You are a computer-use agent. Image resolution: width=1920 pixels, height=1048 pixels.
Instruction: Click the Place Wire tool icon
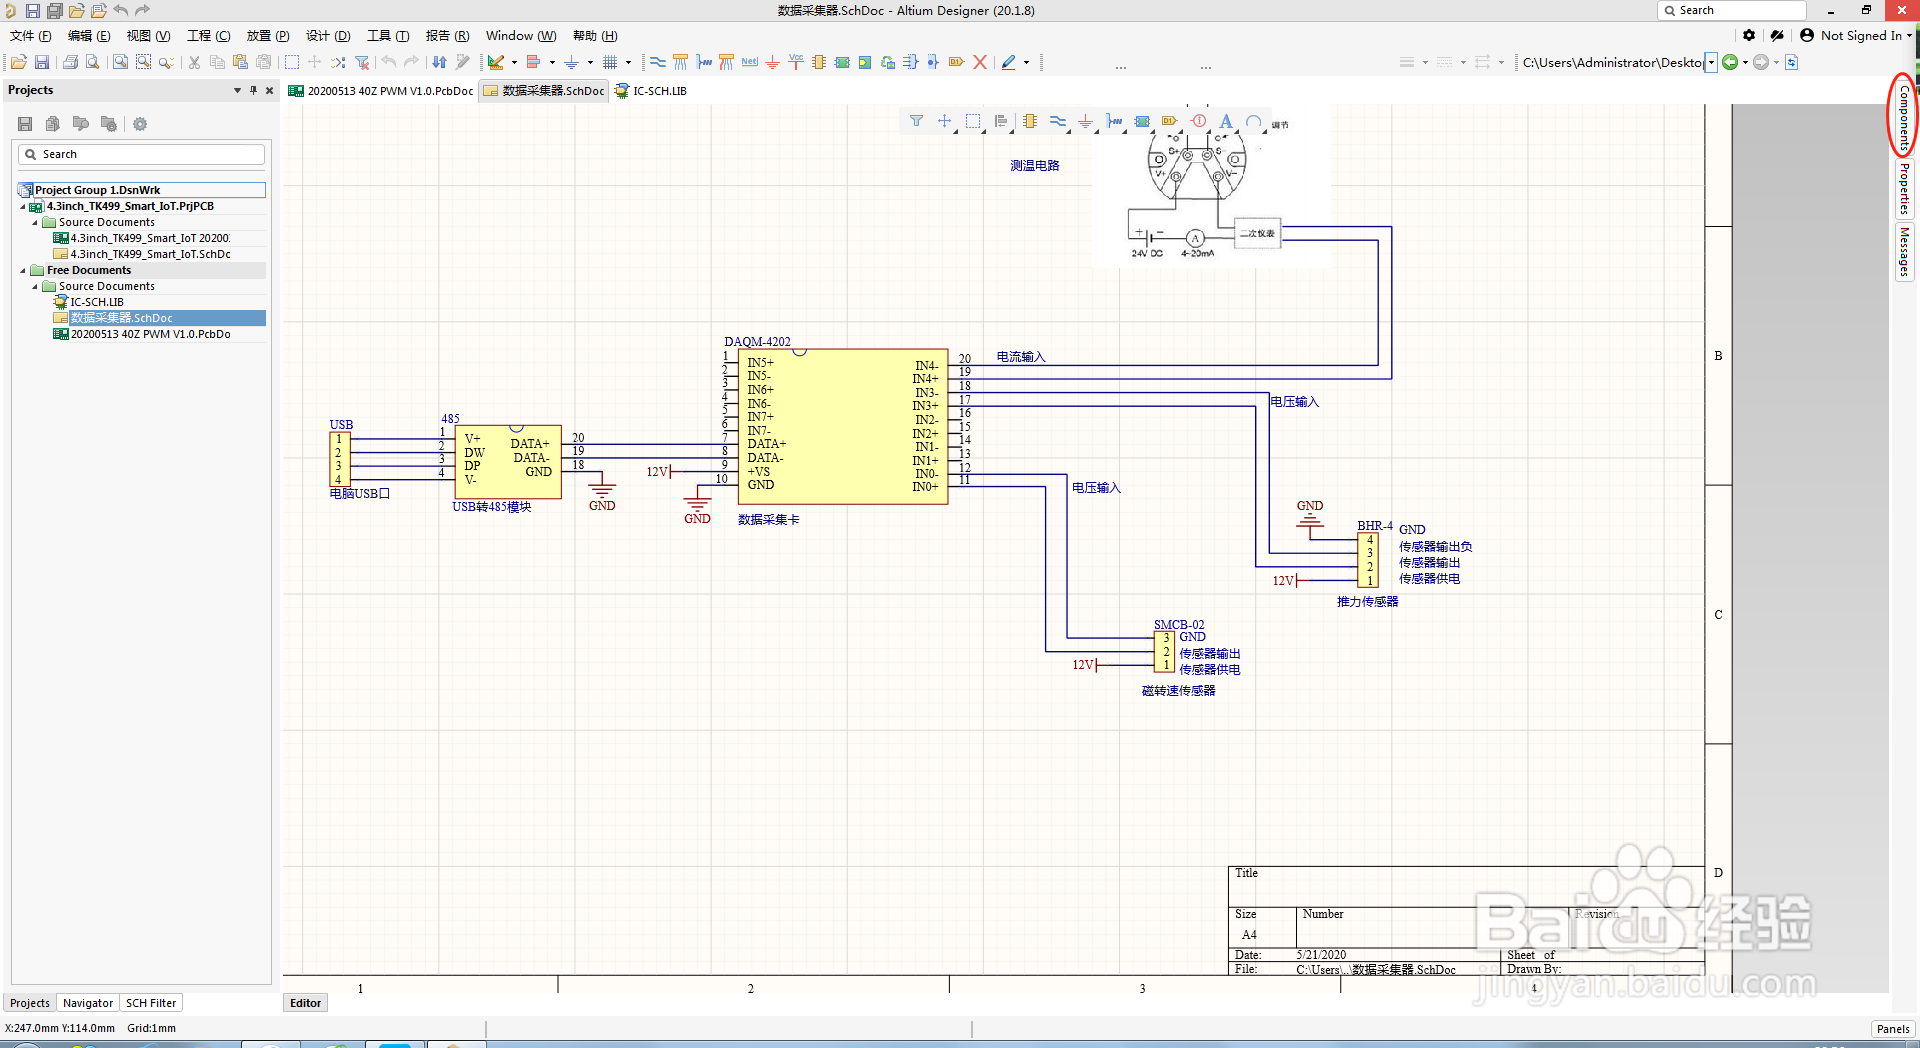[x=657, y=62]
